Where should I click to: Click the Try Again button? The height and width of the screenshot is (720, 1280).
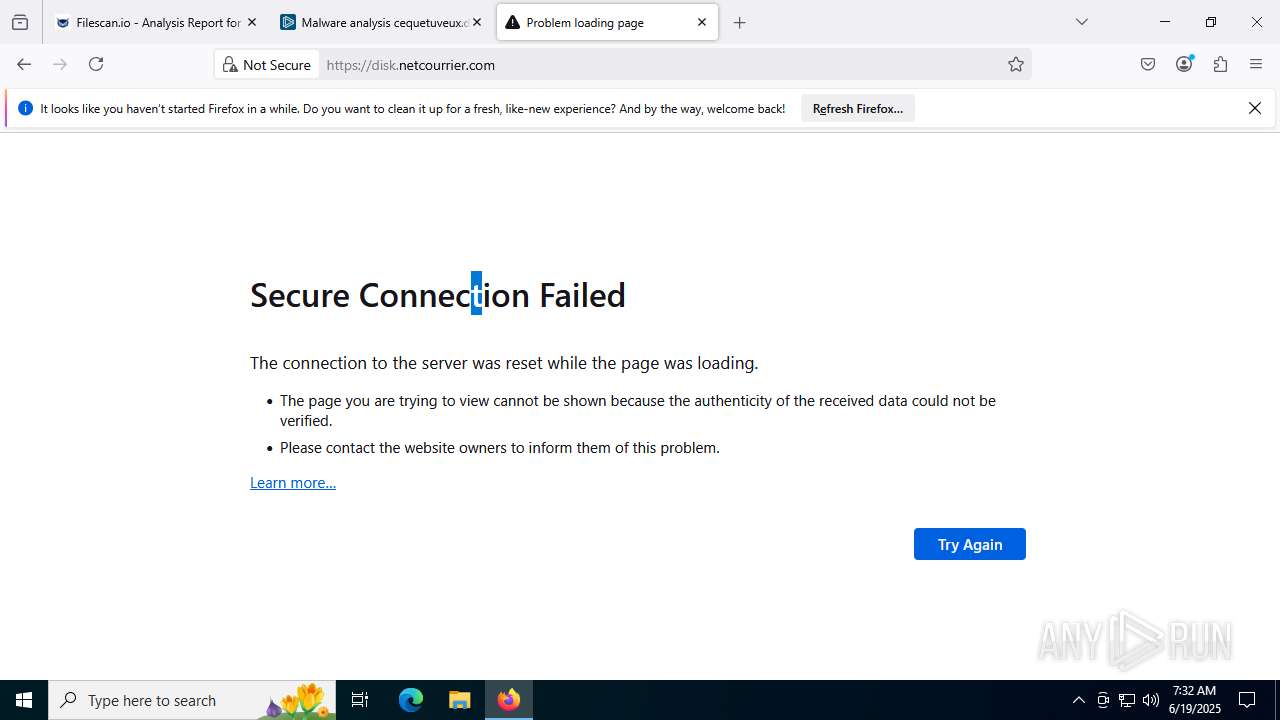[970, 544]
